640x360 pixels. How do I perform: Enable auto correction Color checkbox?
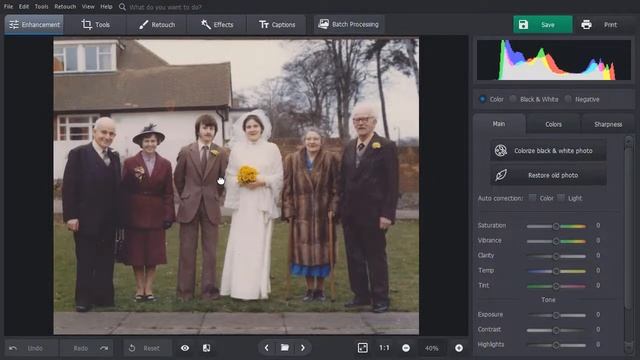pyautogui.click(x=532, y=198)
